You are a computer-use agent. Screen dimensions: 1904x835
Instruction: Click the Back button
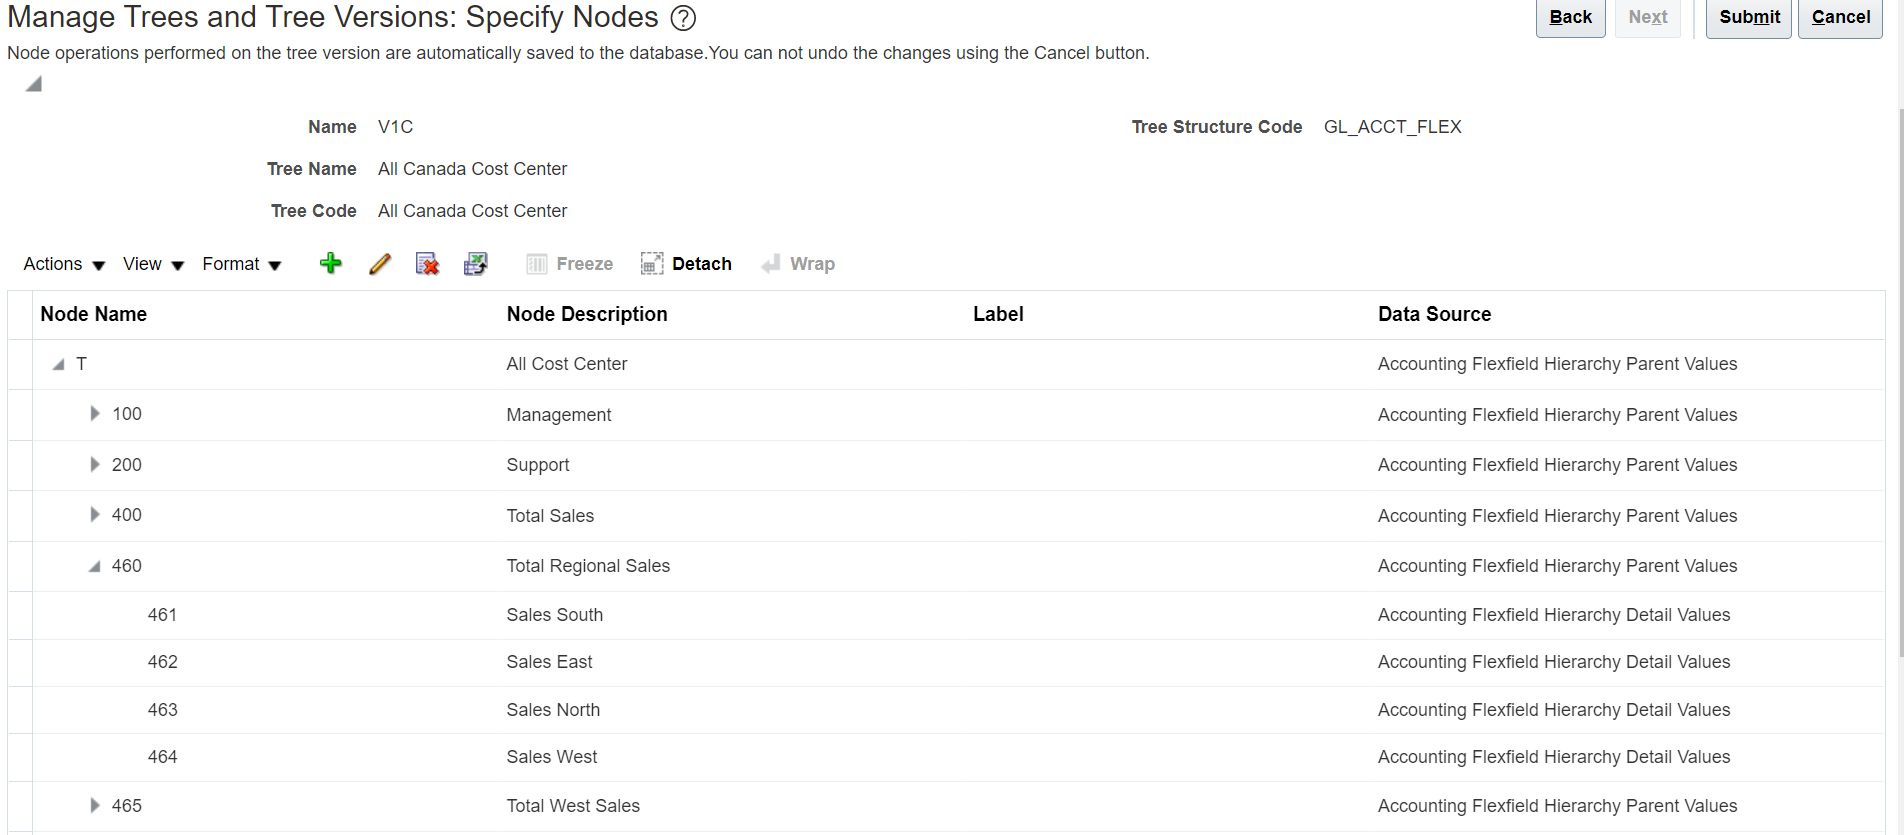(1570, 17)
